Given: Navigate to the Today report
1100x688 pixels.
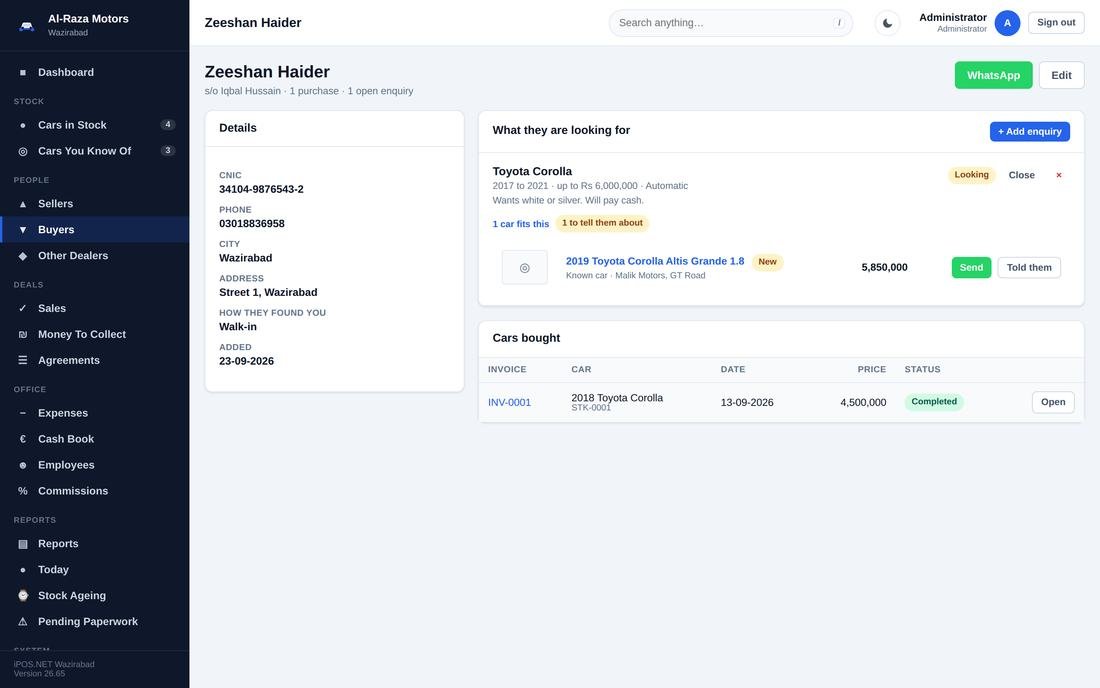Looking at the screenshot, I should (95, 569).
